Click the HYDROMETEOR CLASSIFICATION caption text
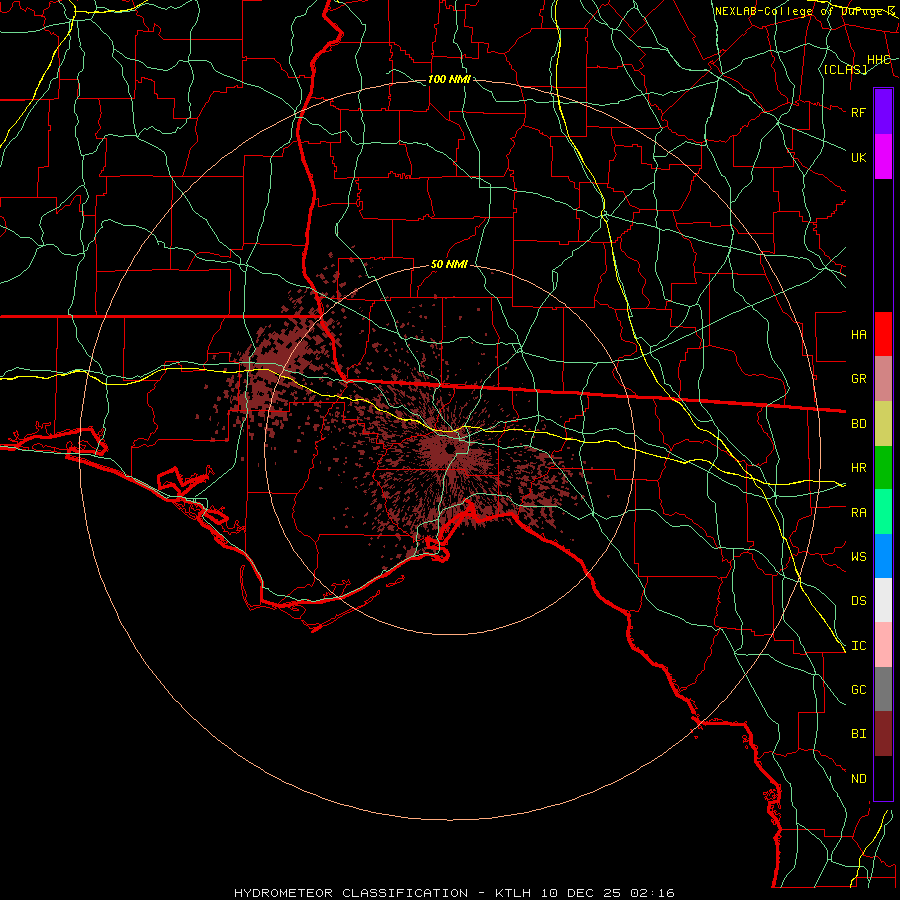The image size is (900, 900). (351, 893)
